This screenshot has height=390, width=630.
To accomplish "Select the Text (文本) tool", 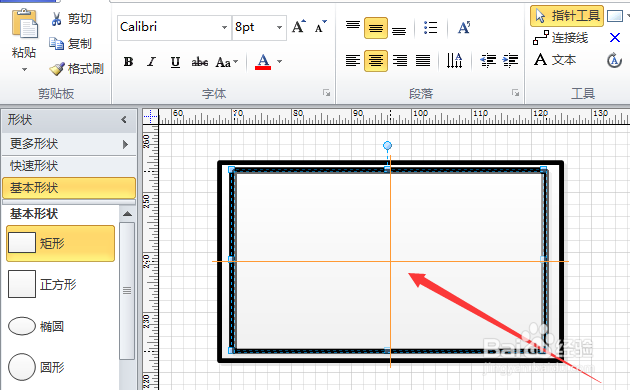I will pos(555,60).
